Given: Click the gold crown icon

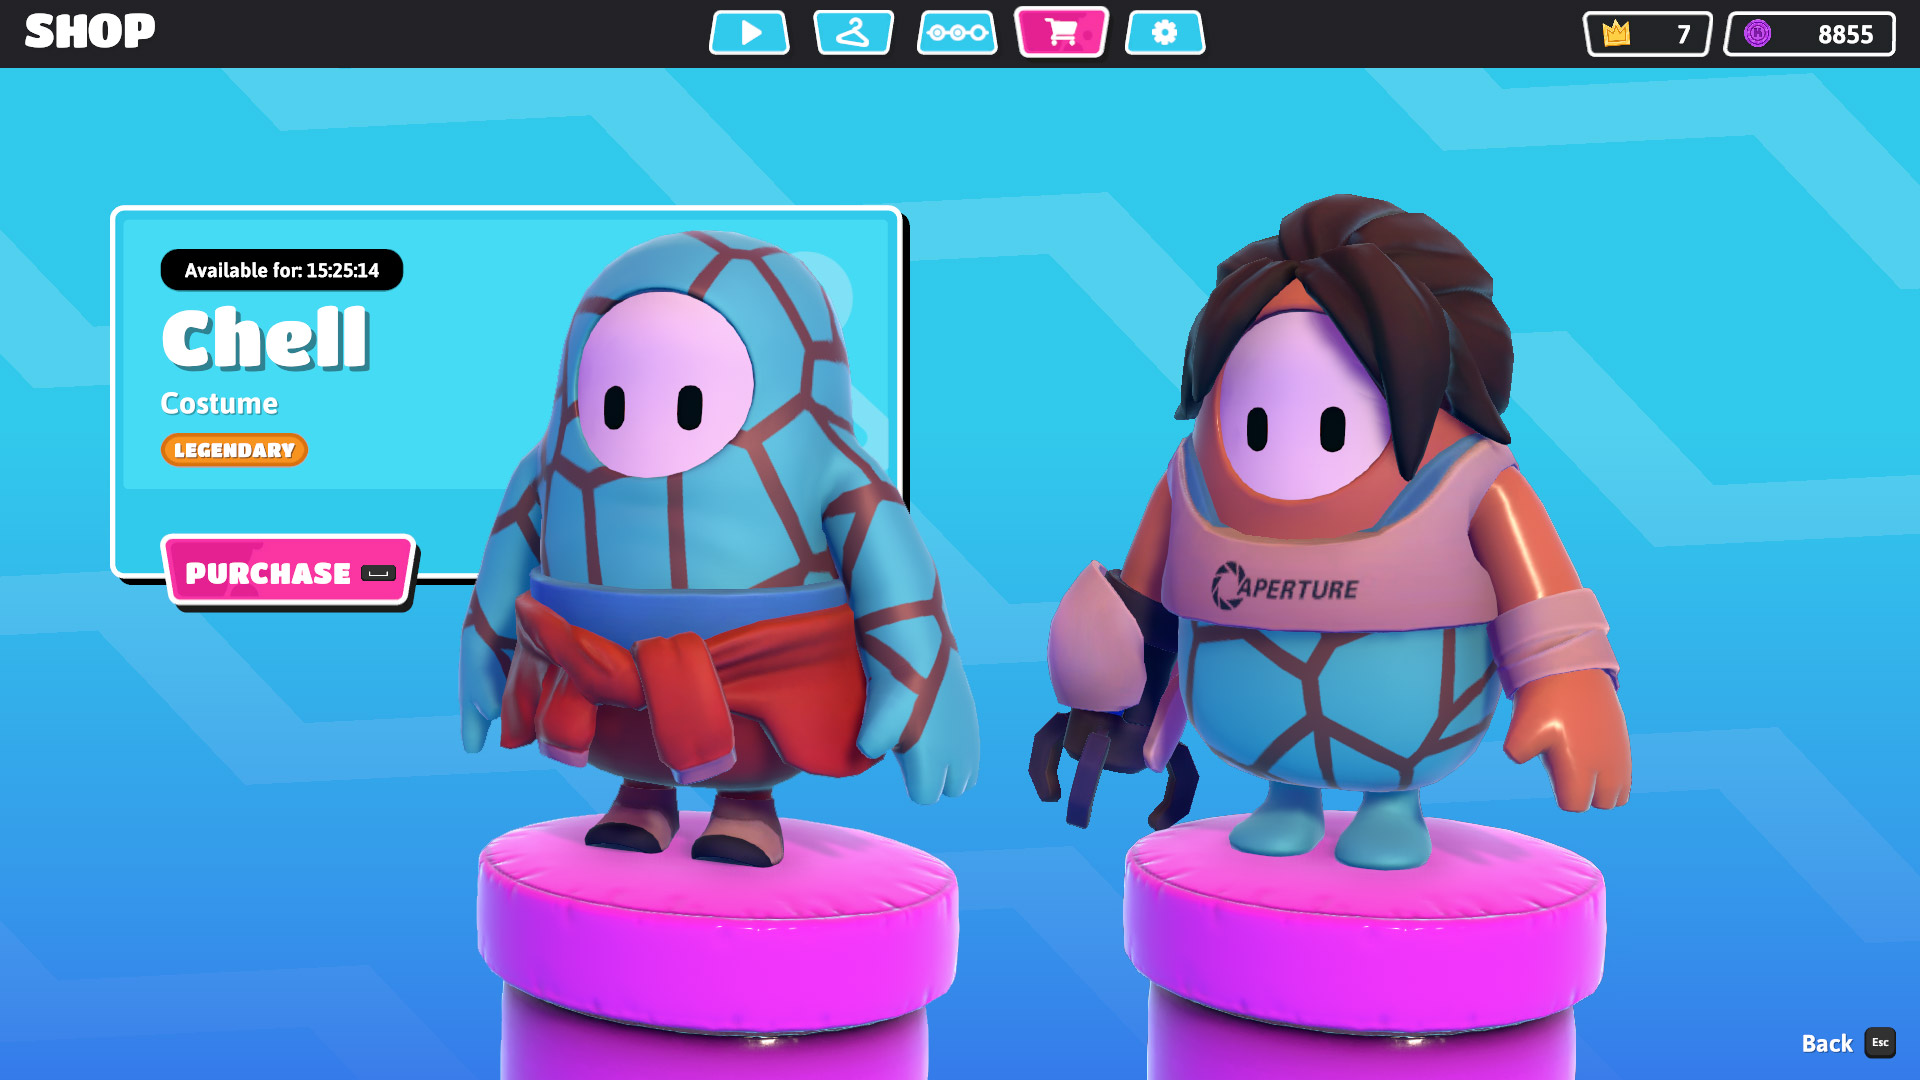Looking at the screenshot, I should click(x=1616, y=34).
